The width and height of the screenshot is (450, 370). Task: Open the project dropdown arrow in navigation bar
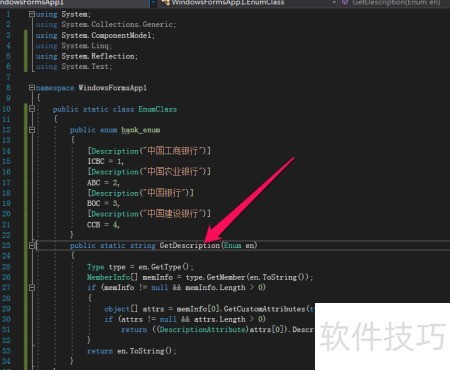coord(153,3)
